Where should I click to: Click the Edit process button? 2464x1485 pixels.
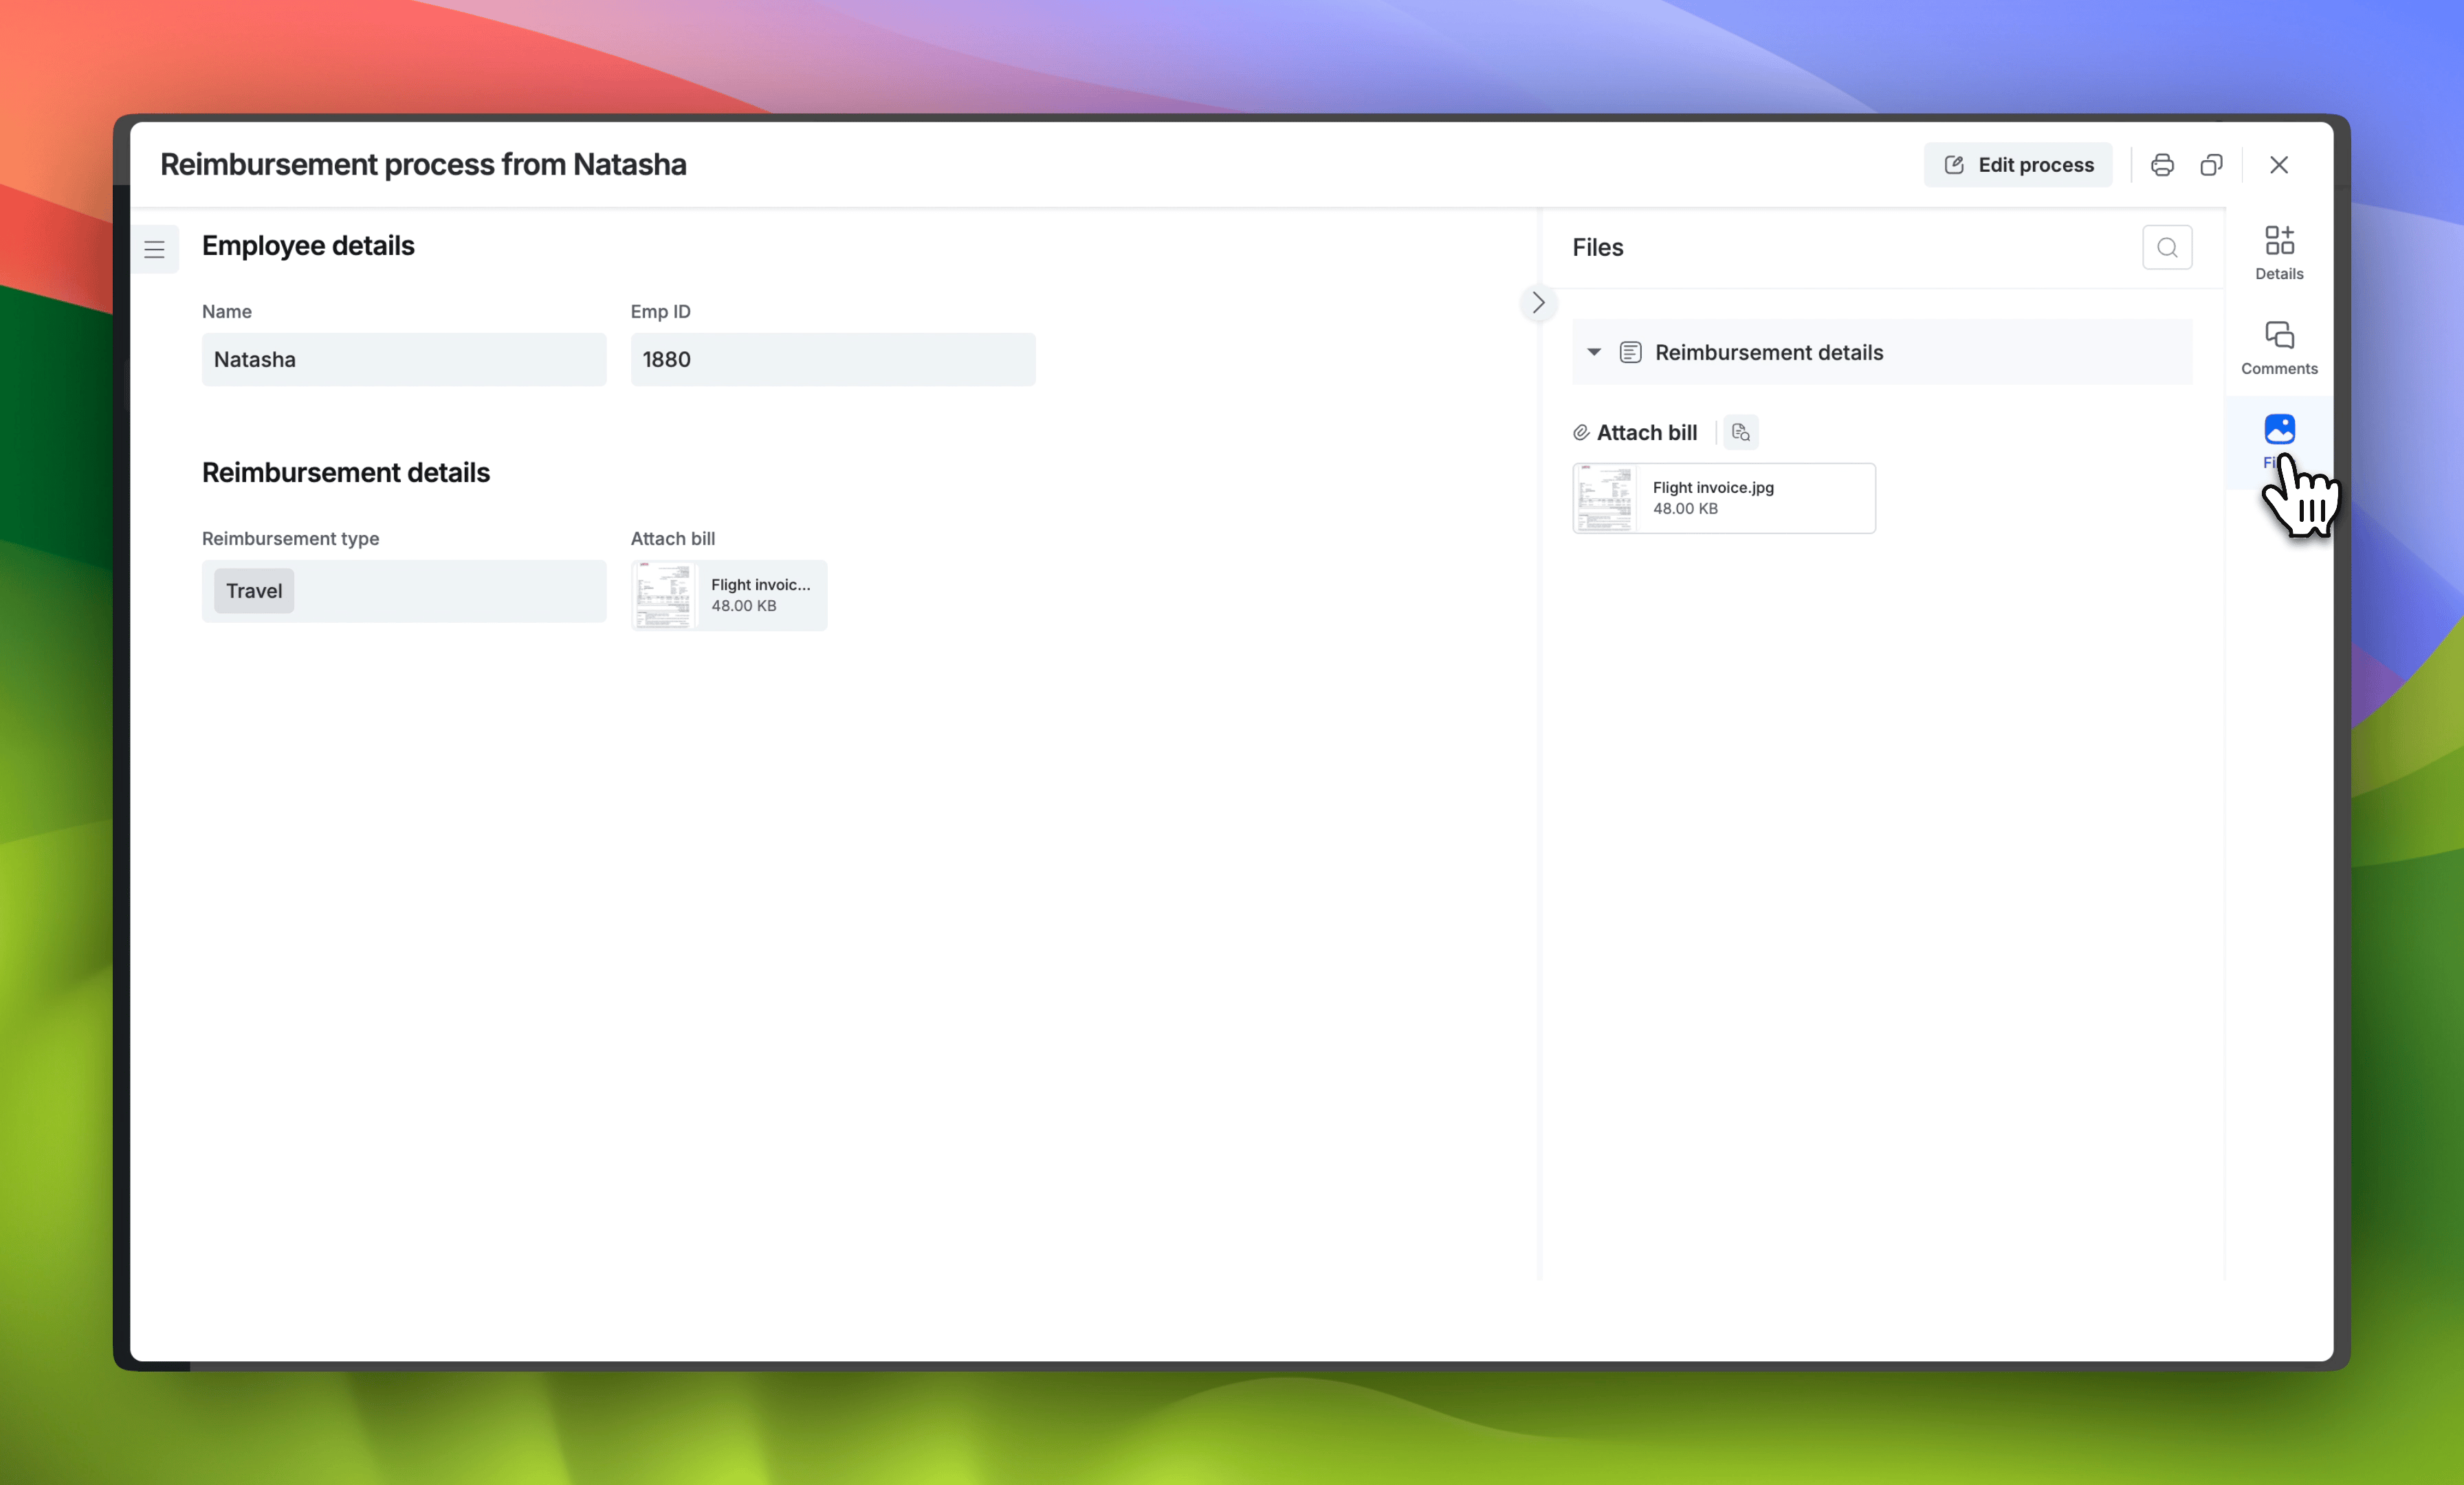(x=2018, y=164)
